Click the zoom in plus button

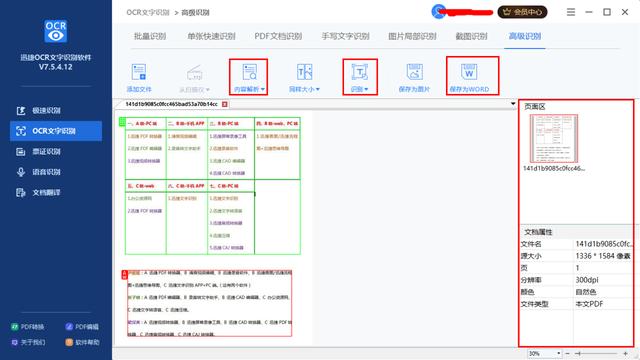[x=626, y=353]
